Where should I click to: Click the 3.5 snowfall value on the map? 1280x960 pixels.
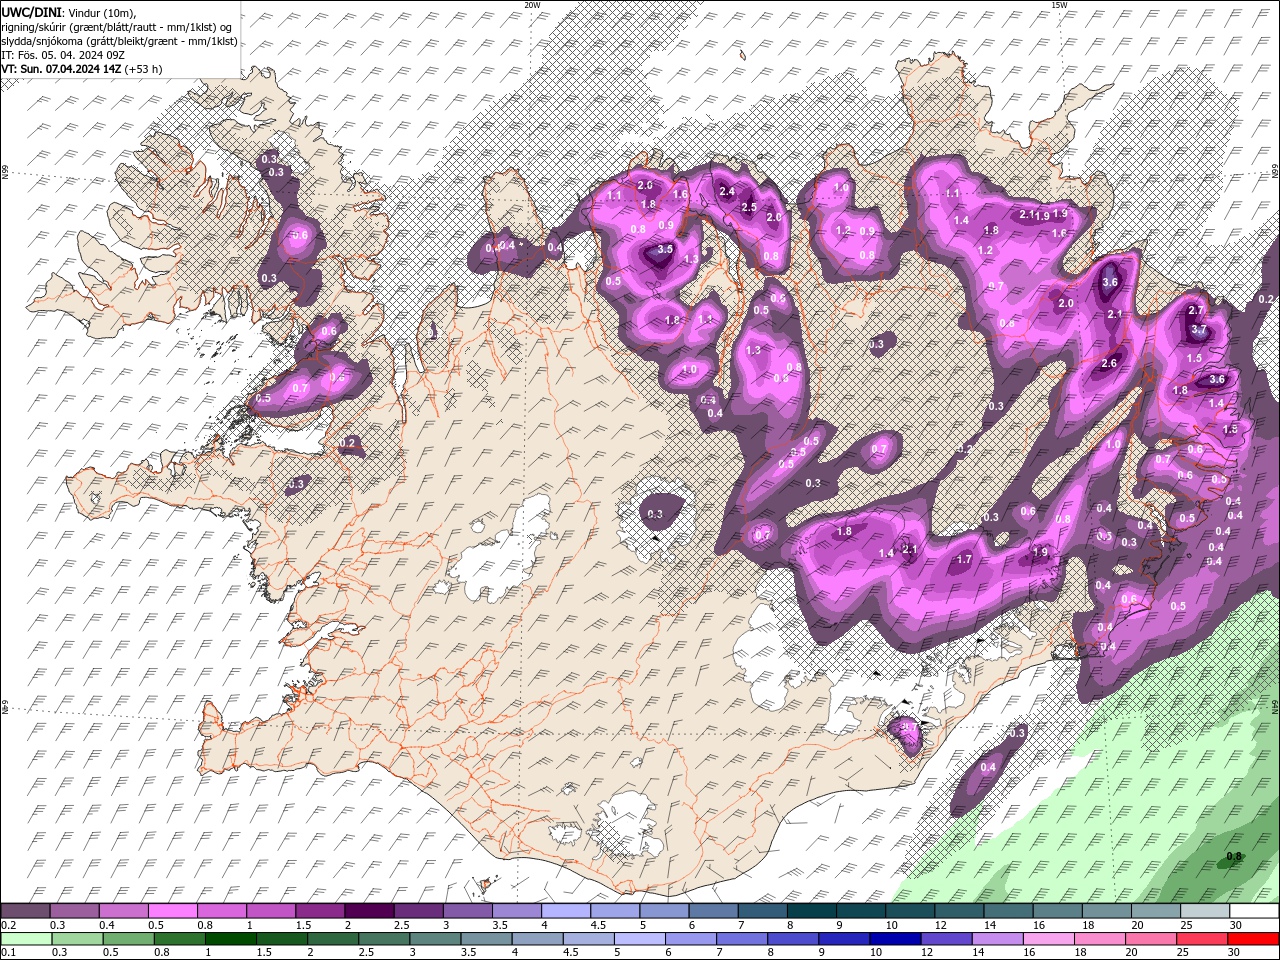pos(666,249)
